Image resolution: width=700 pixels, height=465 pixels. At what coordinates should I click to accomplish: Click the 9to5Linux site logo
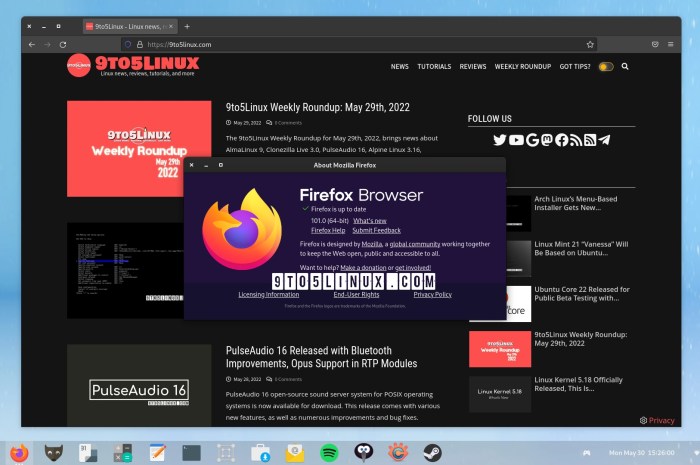tap(133, 66)
